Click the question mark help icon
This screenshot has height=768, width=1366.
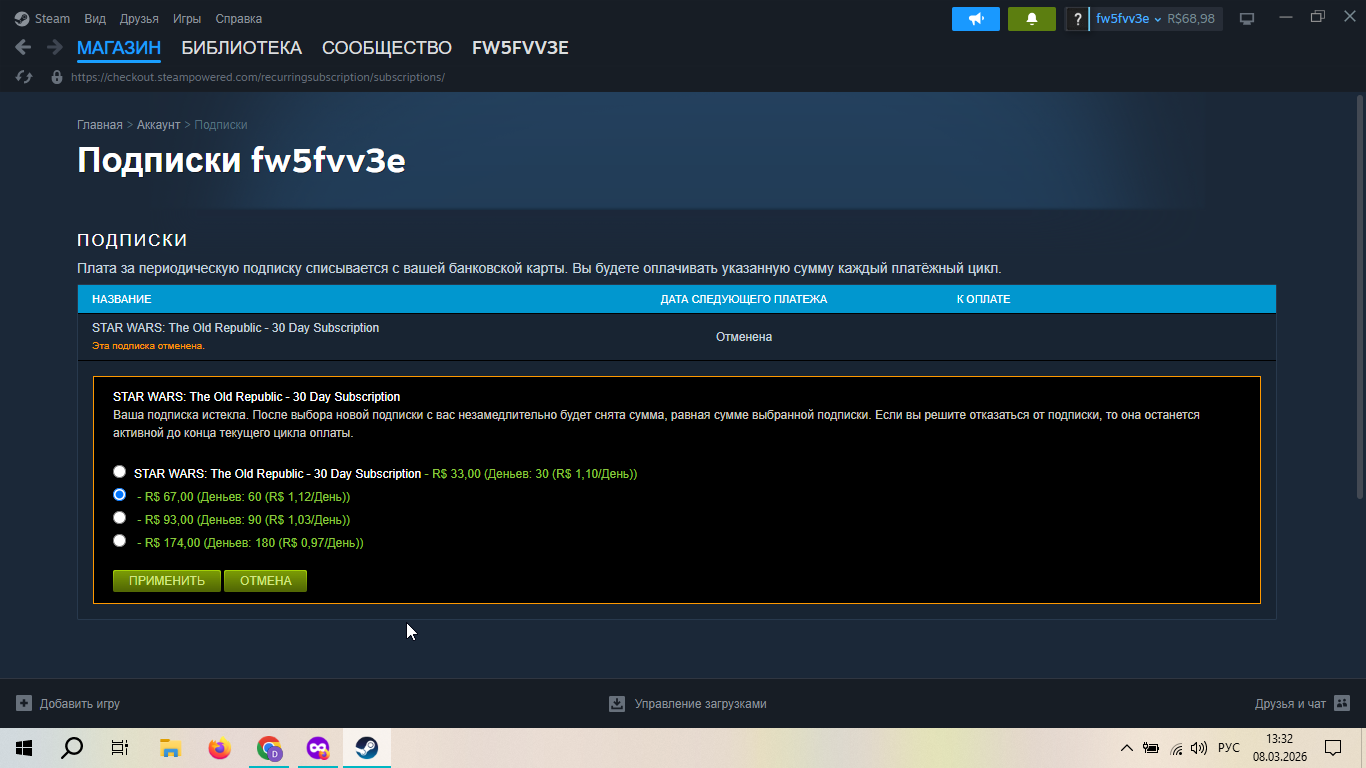coord(1077,19)
